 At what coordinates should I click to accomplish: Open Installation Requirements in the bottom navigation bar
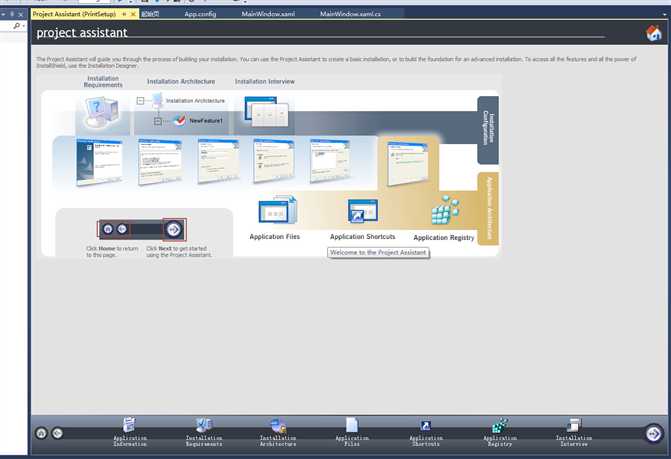pos(204,432)
